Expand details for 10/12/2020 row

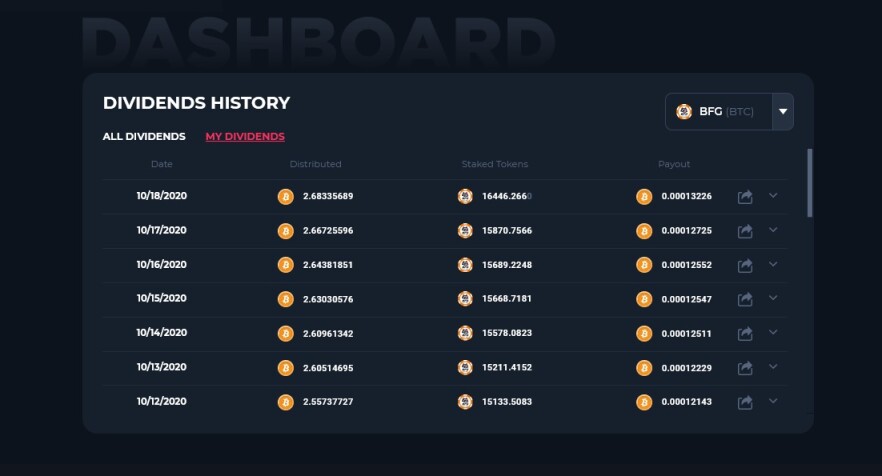click(773, 401)
